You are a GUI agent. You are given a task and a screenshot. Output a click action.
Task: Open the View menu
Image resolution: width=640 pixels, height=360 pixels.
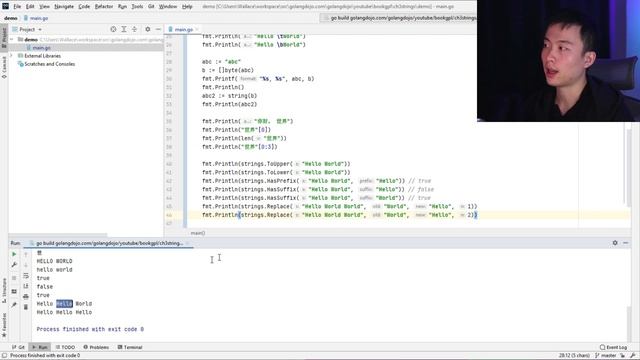(x=44, y=7)
